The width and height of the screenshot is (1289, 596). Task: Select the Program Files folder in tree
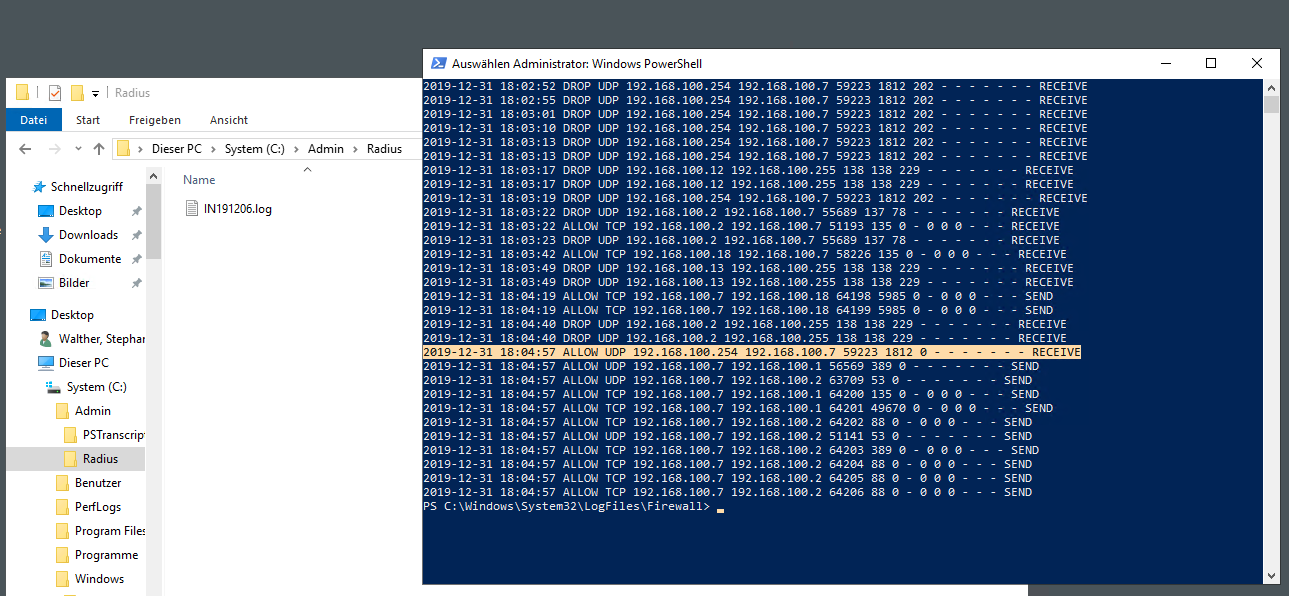tap(110, 531)
